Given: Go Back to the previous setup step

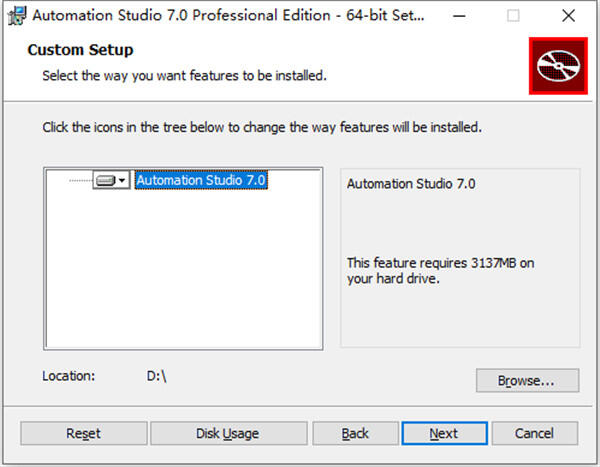Looking at the screenshot, I should [x=355, y=433].
